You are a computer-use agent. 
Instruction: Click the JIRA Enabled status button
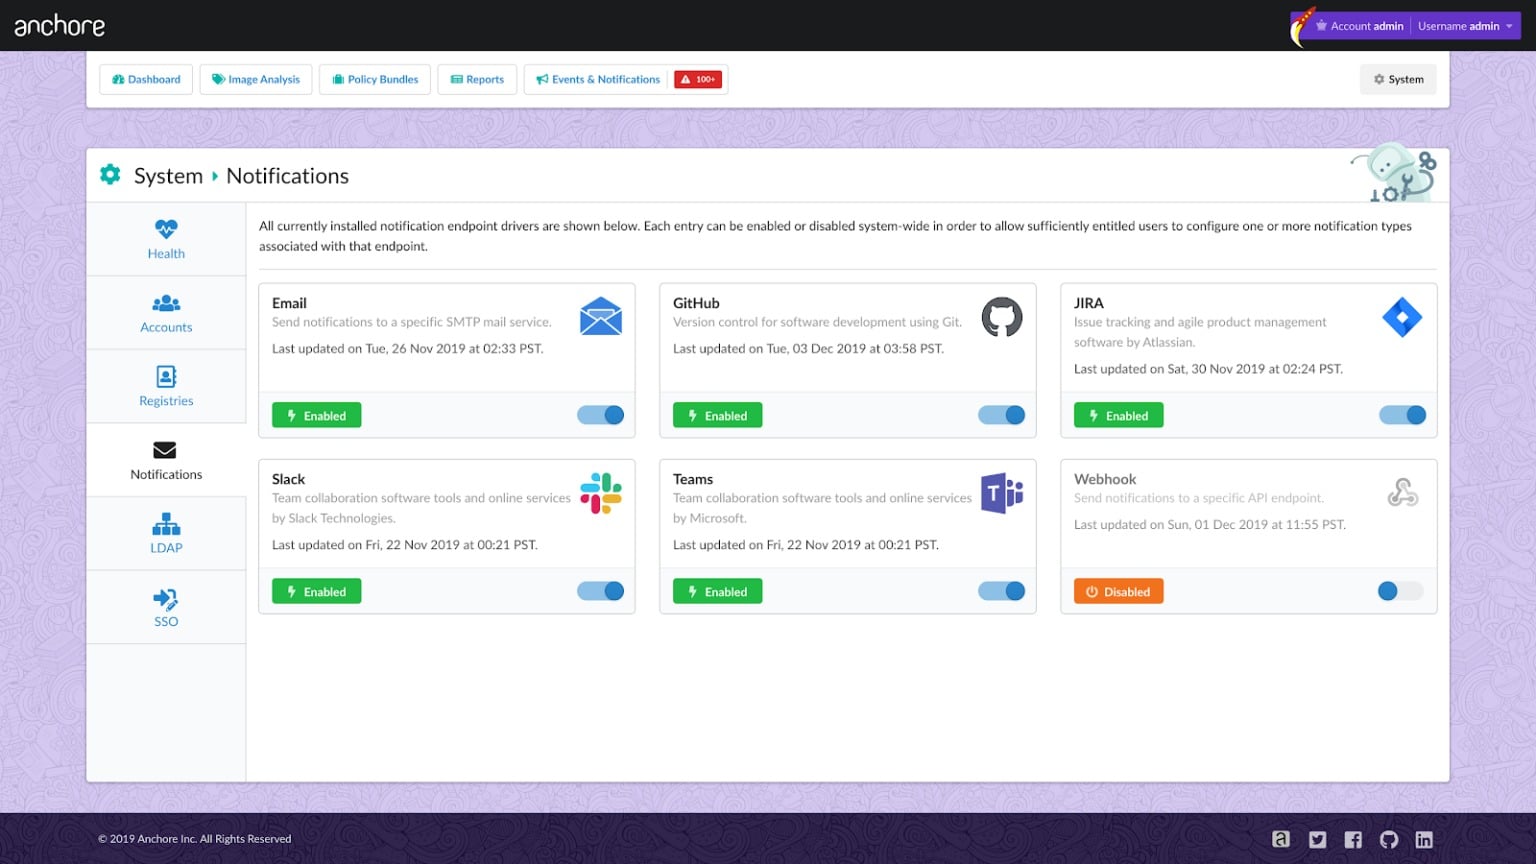(x=1119, y=415)
